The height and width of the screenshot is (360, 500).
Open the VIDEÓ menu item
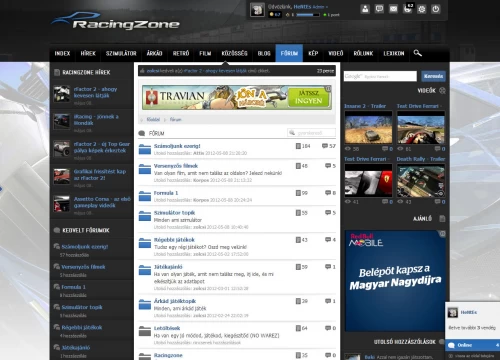point(336,53)
